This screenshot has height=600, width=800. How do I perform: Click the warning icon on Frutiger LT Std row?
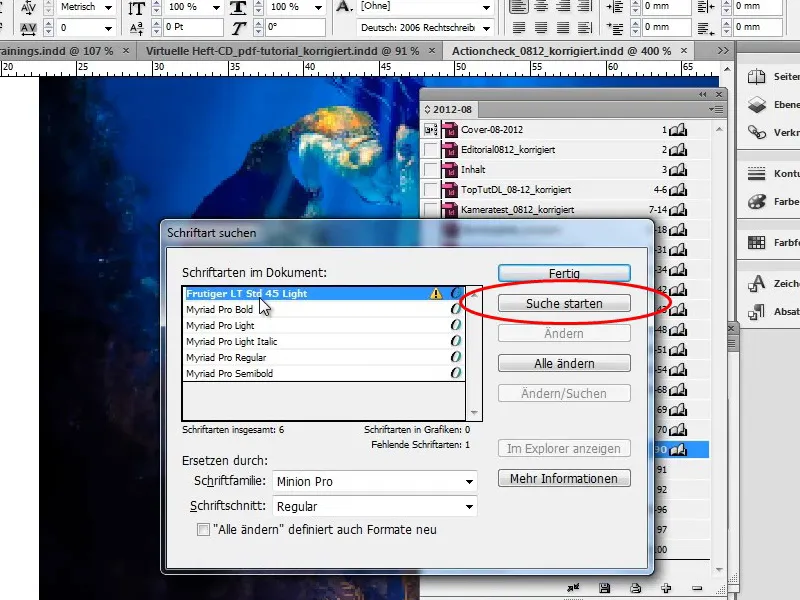pyautogui.click(x=436, y=293)
